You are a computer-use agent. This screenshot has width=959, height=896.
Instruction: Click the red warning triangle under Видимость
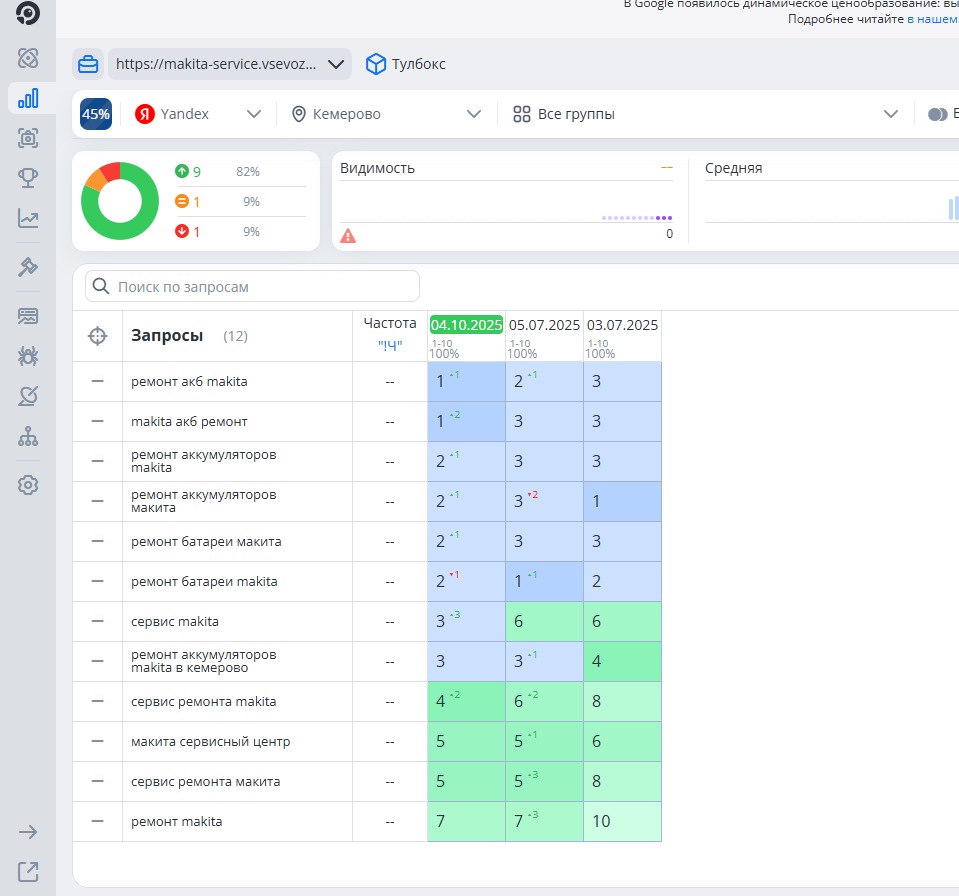click(x=348, y=235)
